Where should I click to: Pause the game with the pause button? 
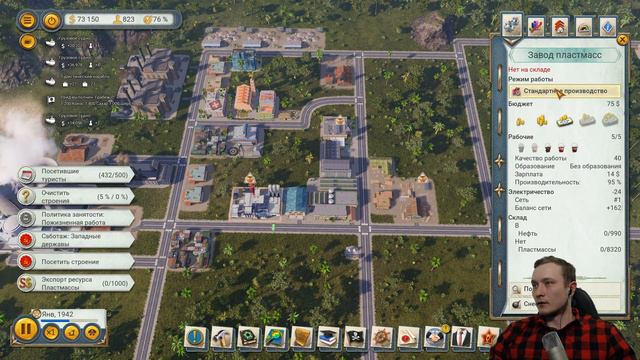point(26,329)
